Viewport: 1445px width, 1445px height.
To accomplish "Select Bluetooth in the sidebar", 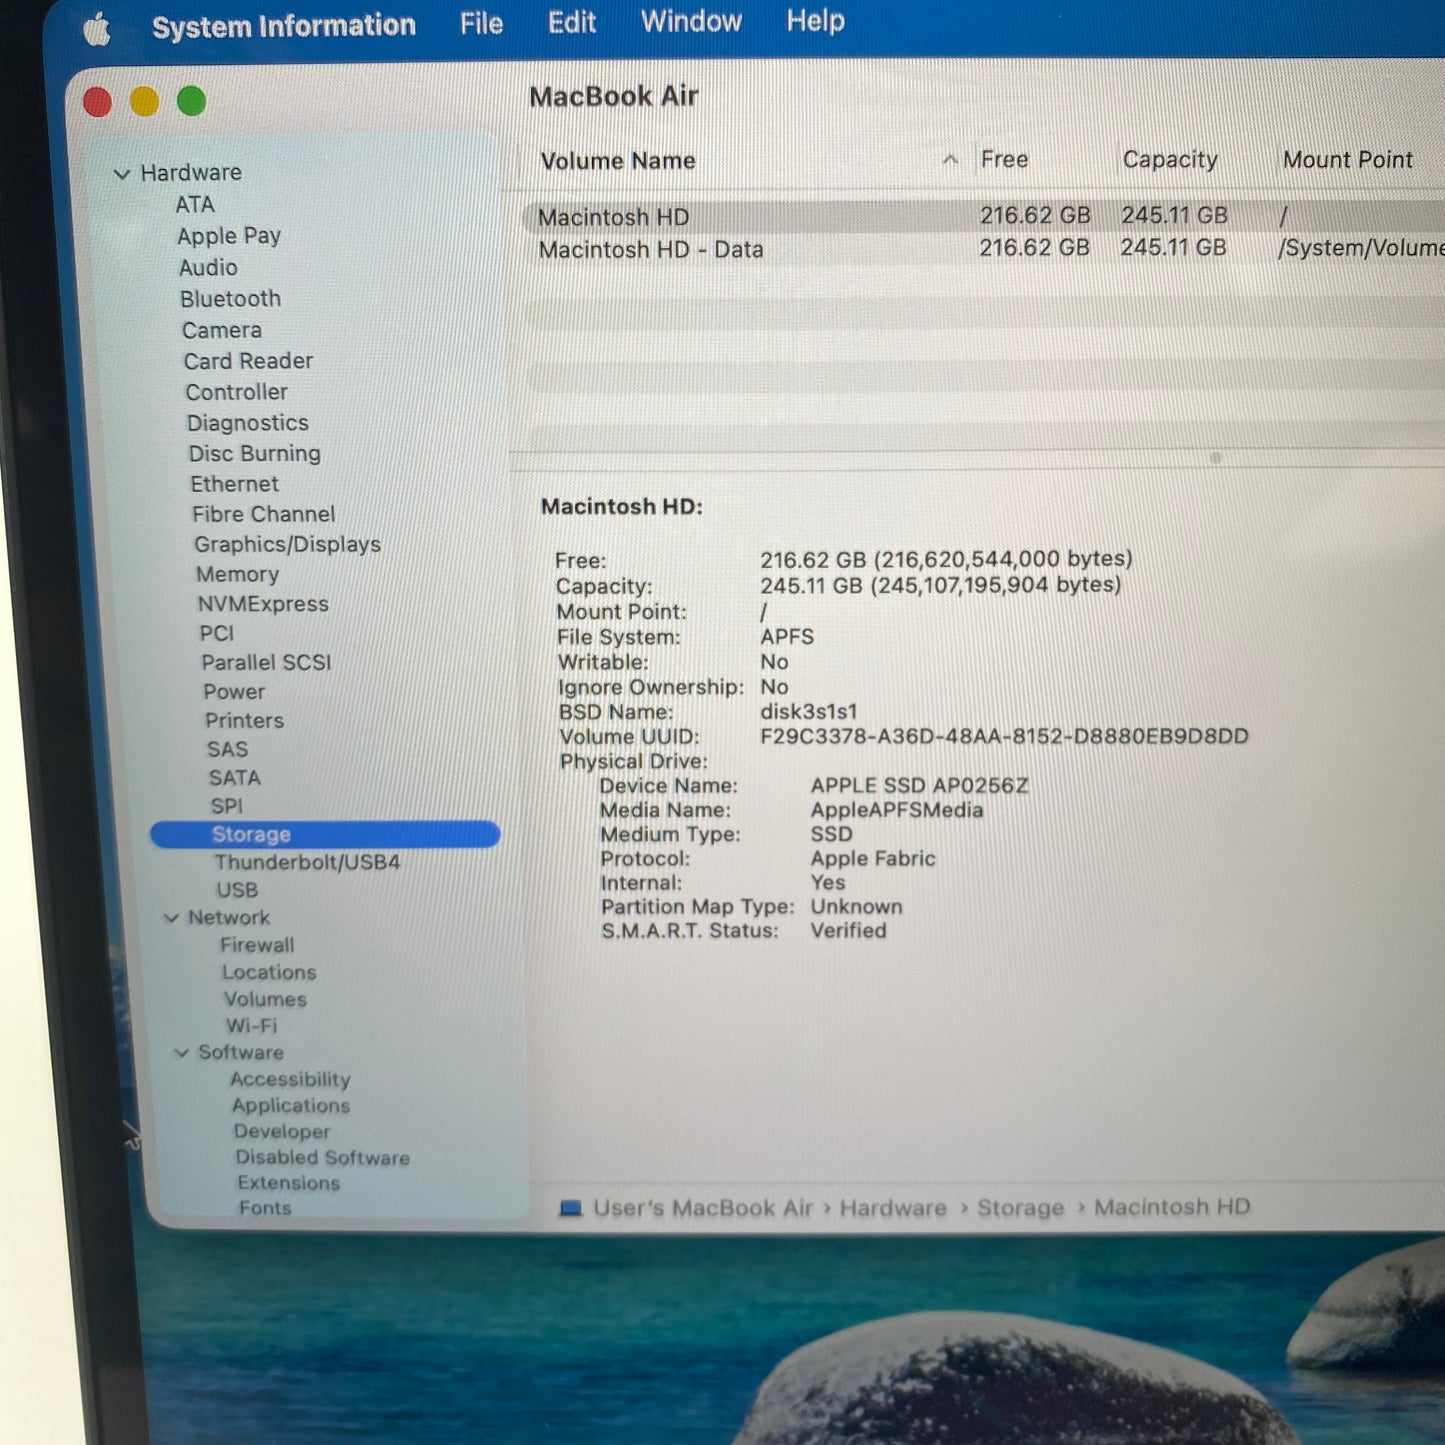I will pos(231,299).
